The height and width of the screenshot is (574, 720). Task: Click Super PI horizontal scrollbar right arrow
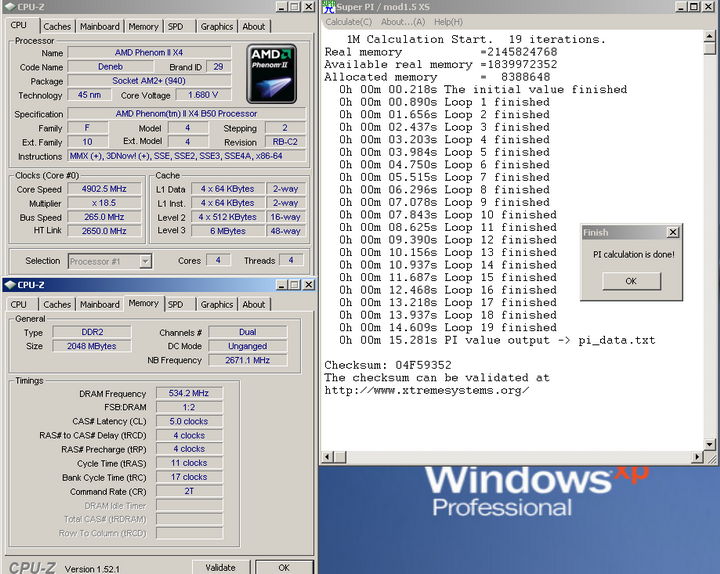(698, 457)
